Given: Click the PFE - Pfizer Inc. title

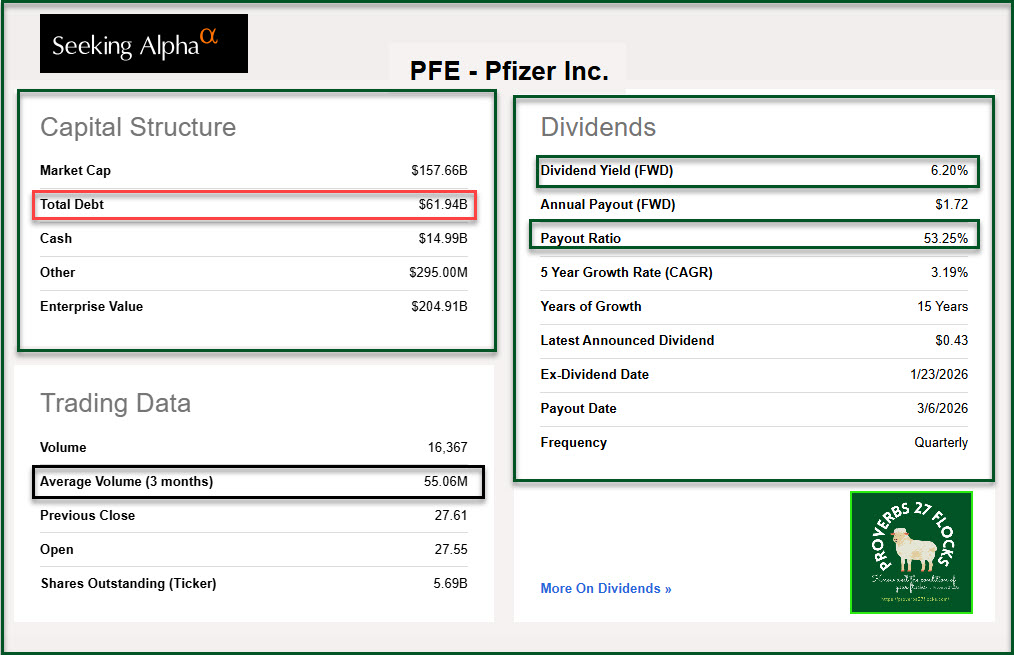Looking at the screenshot, I should (509, 71).
